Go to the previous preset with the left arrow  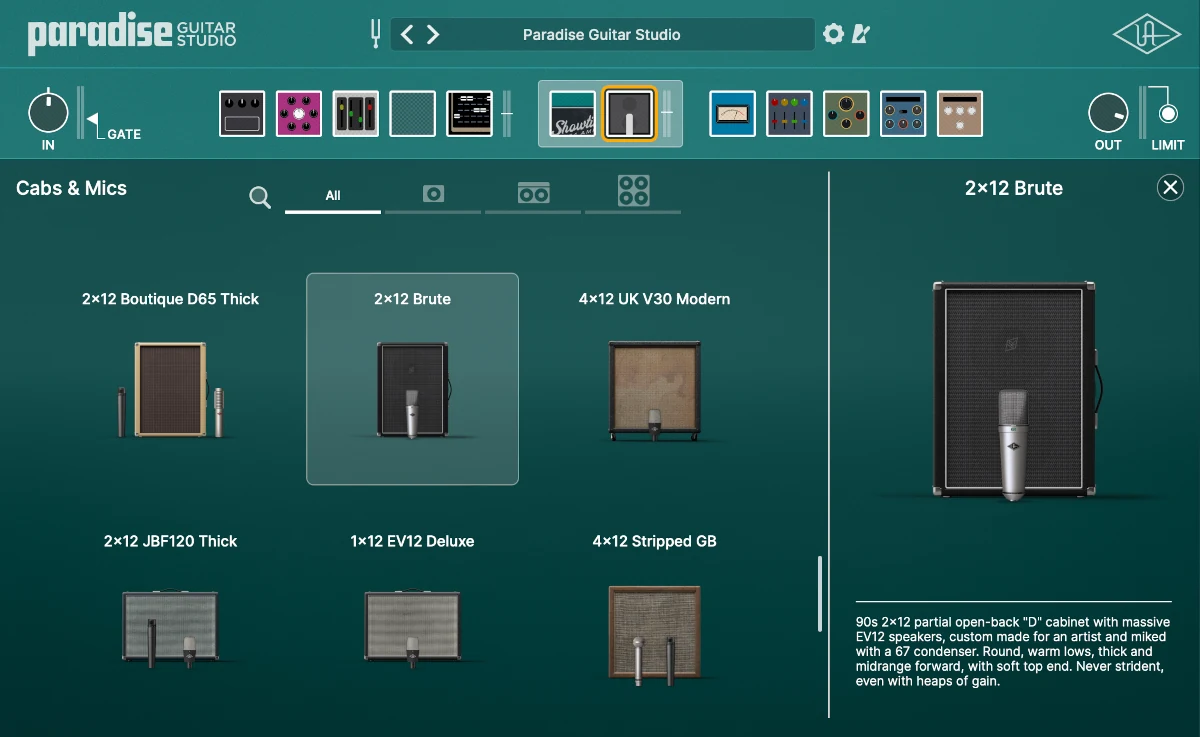(406, 33)
